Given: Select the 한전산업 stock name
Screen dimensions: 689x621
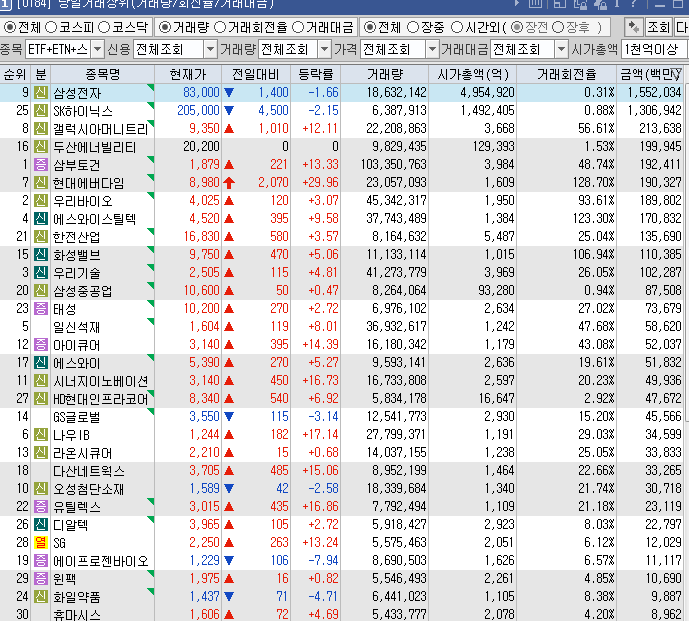Looking at the screenshot, I should coord(77,237).
